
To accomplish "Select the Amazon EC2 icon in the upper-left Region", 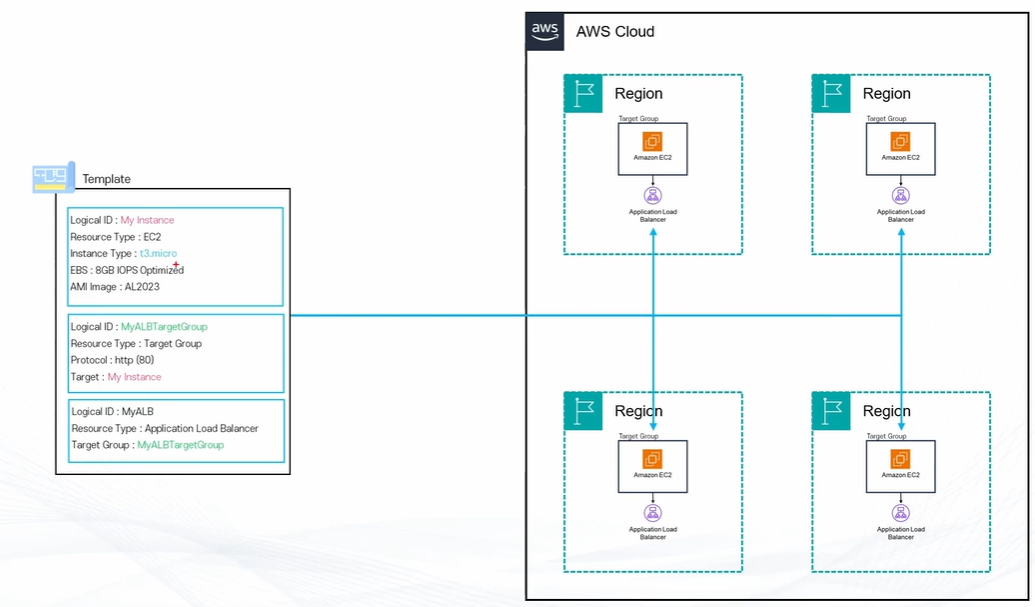I will point(652,141).
